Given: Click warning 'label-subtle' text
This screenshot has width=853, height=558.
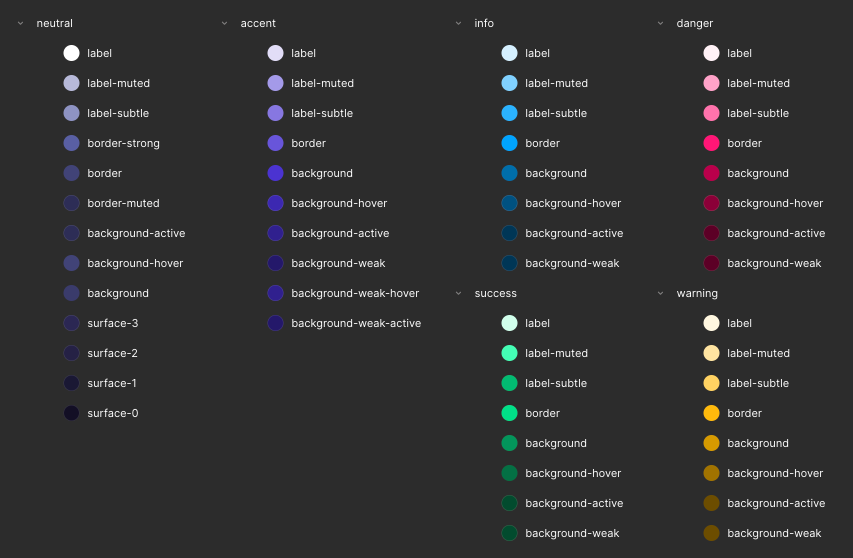Looking at the screenshot, I should click(x=758, y=383).
